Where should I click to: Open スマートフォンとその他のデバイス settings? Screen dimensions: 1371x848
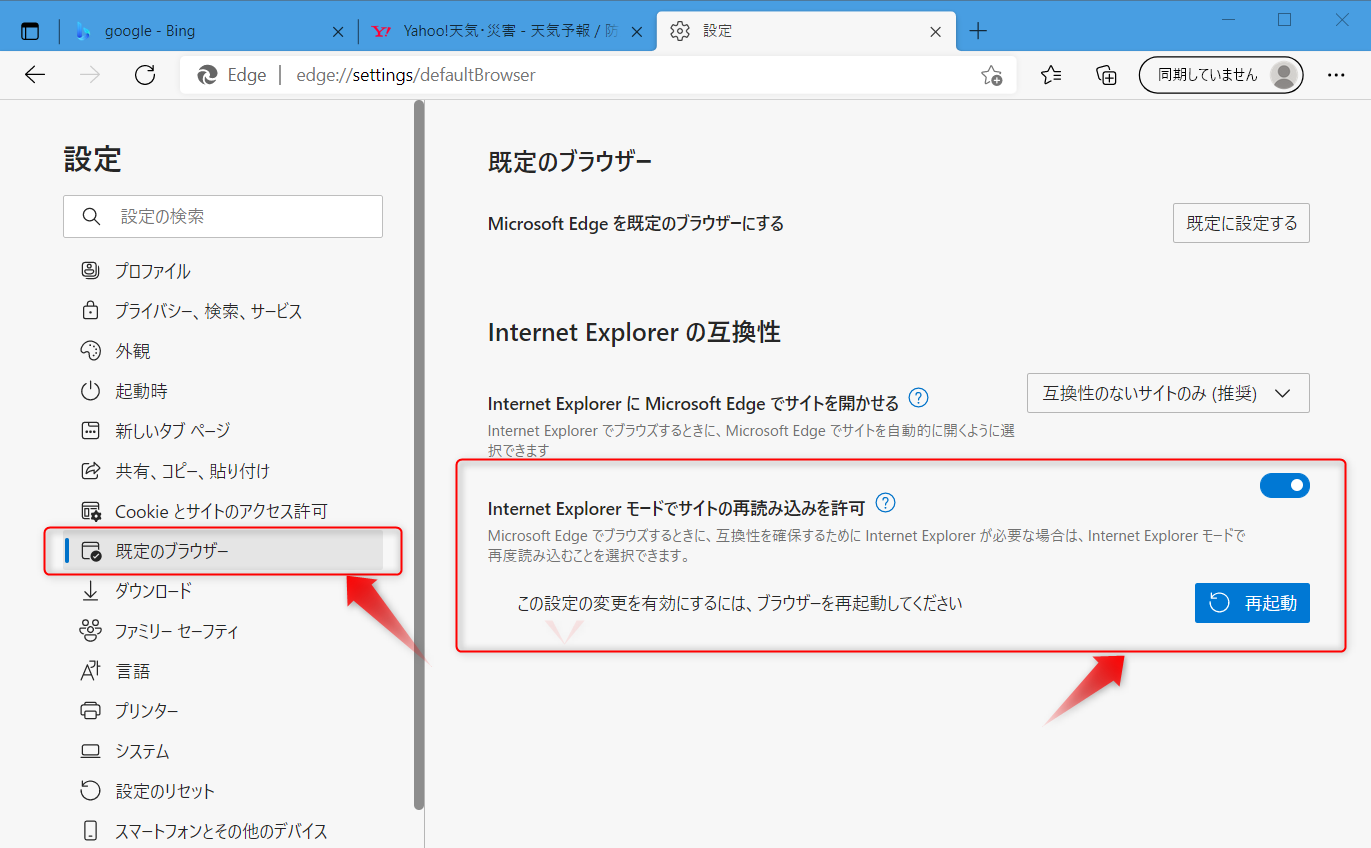223,831
